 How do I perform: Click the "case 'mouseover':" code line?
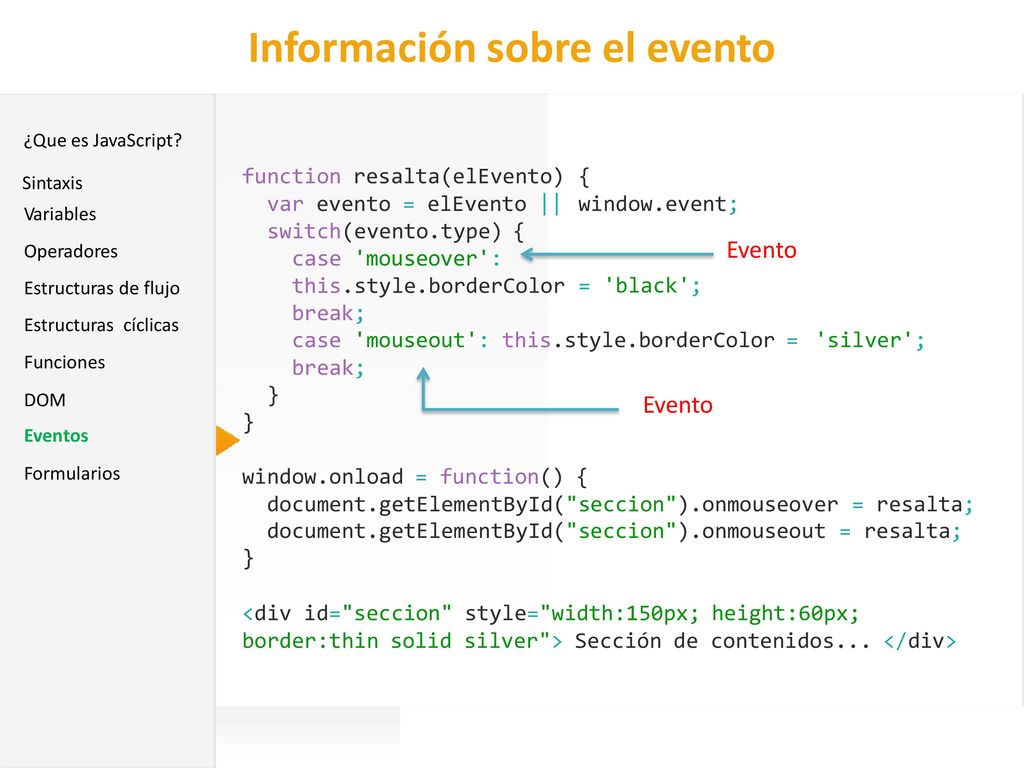[396, 259]
